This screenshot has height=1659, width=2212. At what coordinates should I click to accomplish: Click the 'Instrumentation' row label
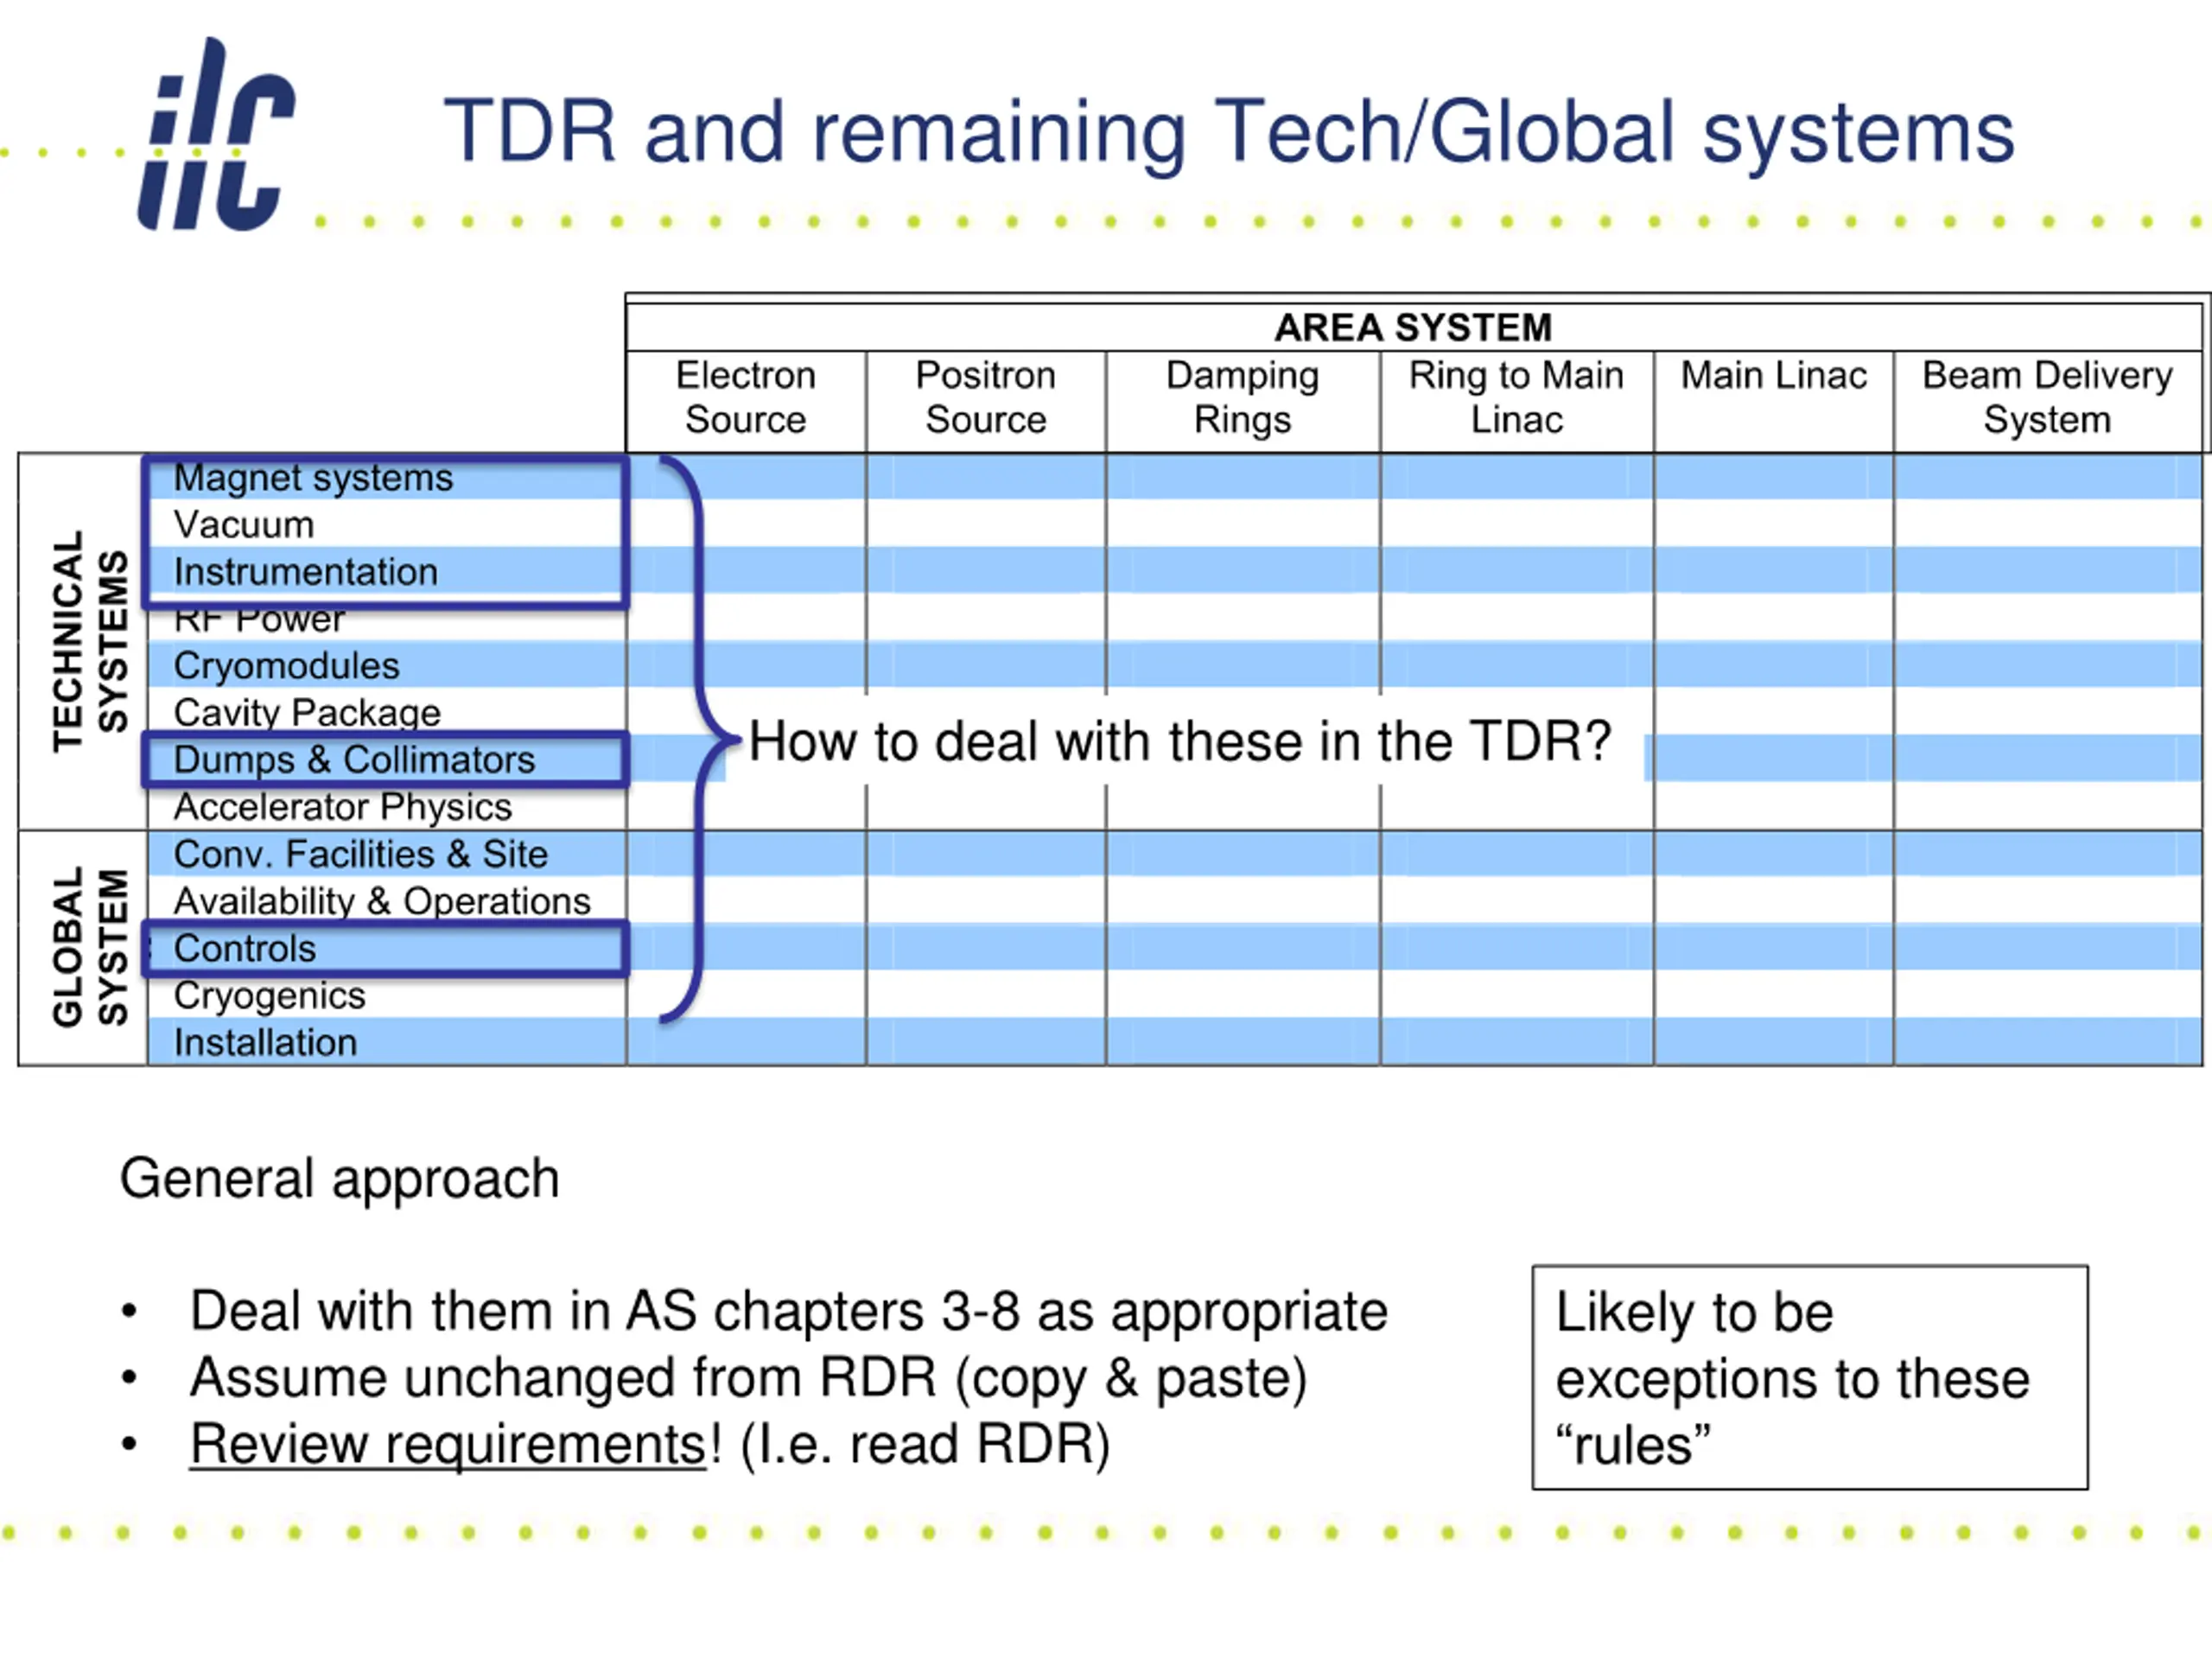click(306, 572)
